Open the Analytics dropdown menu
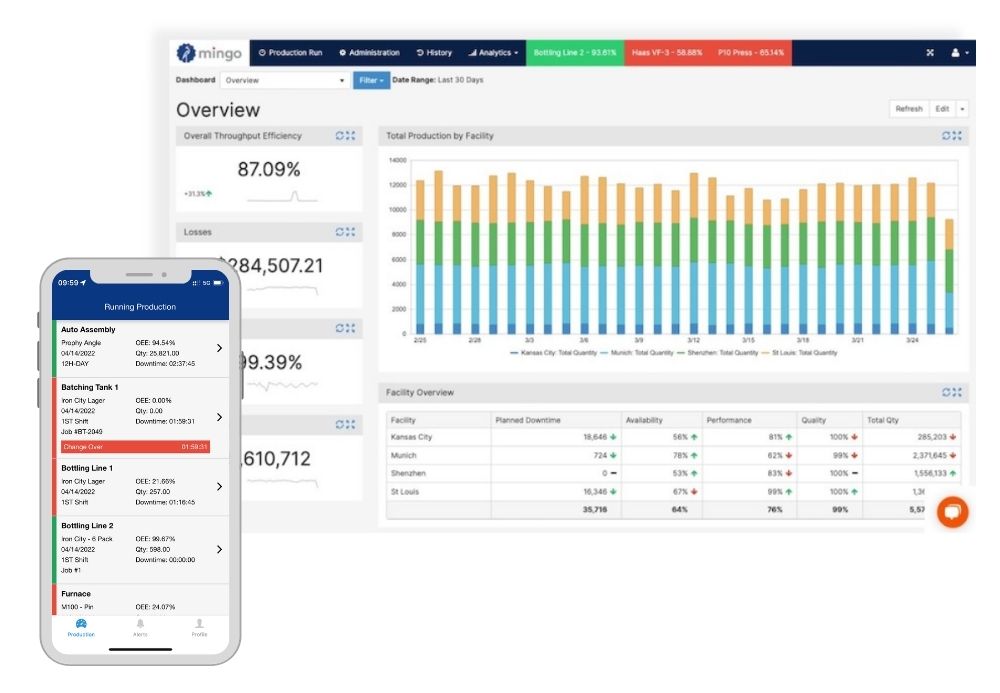Screen dimensions: 1000x693 [x=493, y=53]
